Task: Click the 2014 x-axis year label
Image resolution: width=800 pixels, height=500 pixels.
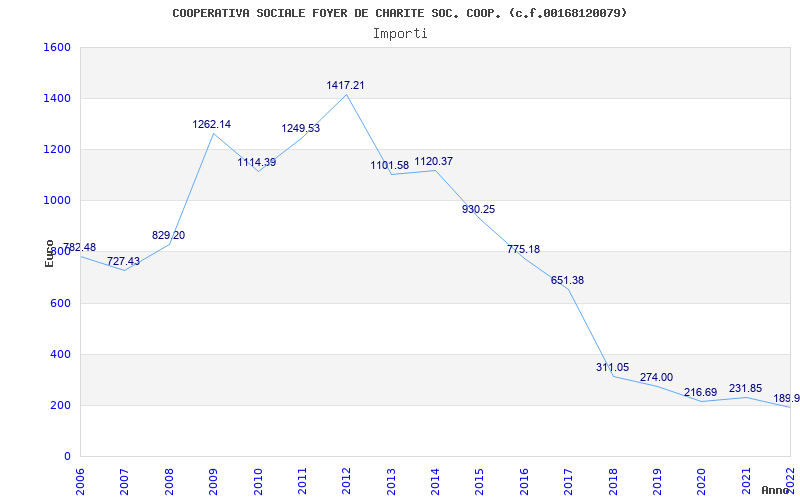Action: tap(435, 481)
